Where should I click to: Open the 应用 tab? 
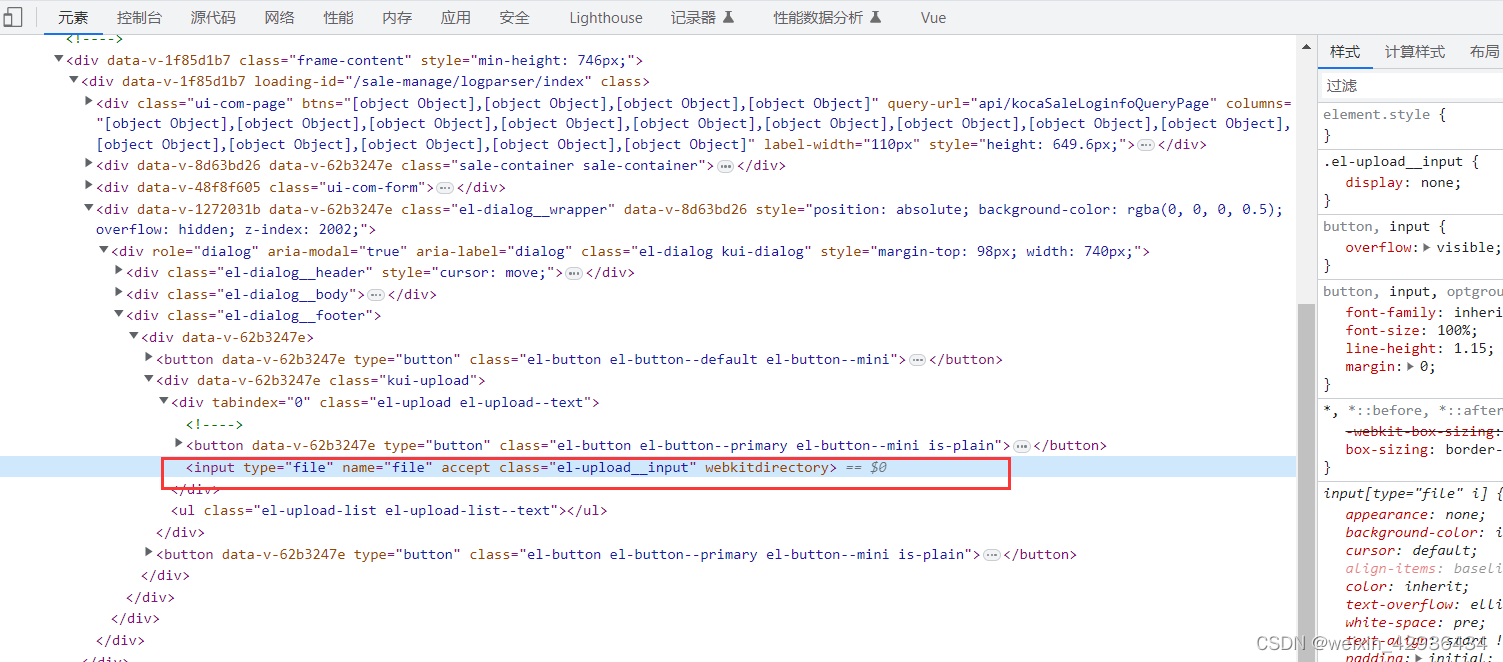coord(456,18)
